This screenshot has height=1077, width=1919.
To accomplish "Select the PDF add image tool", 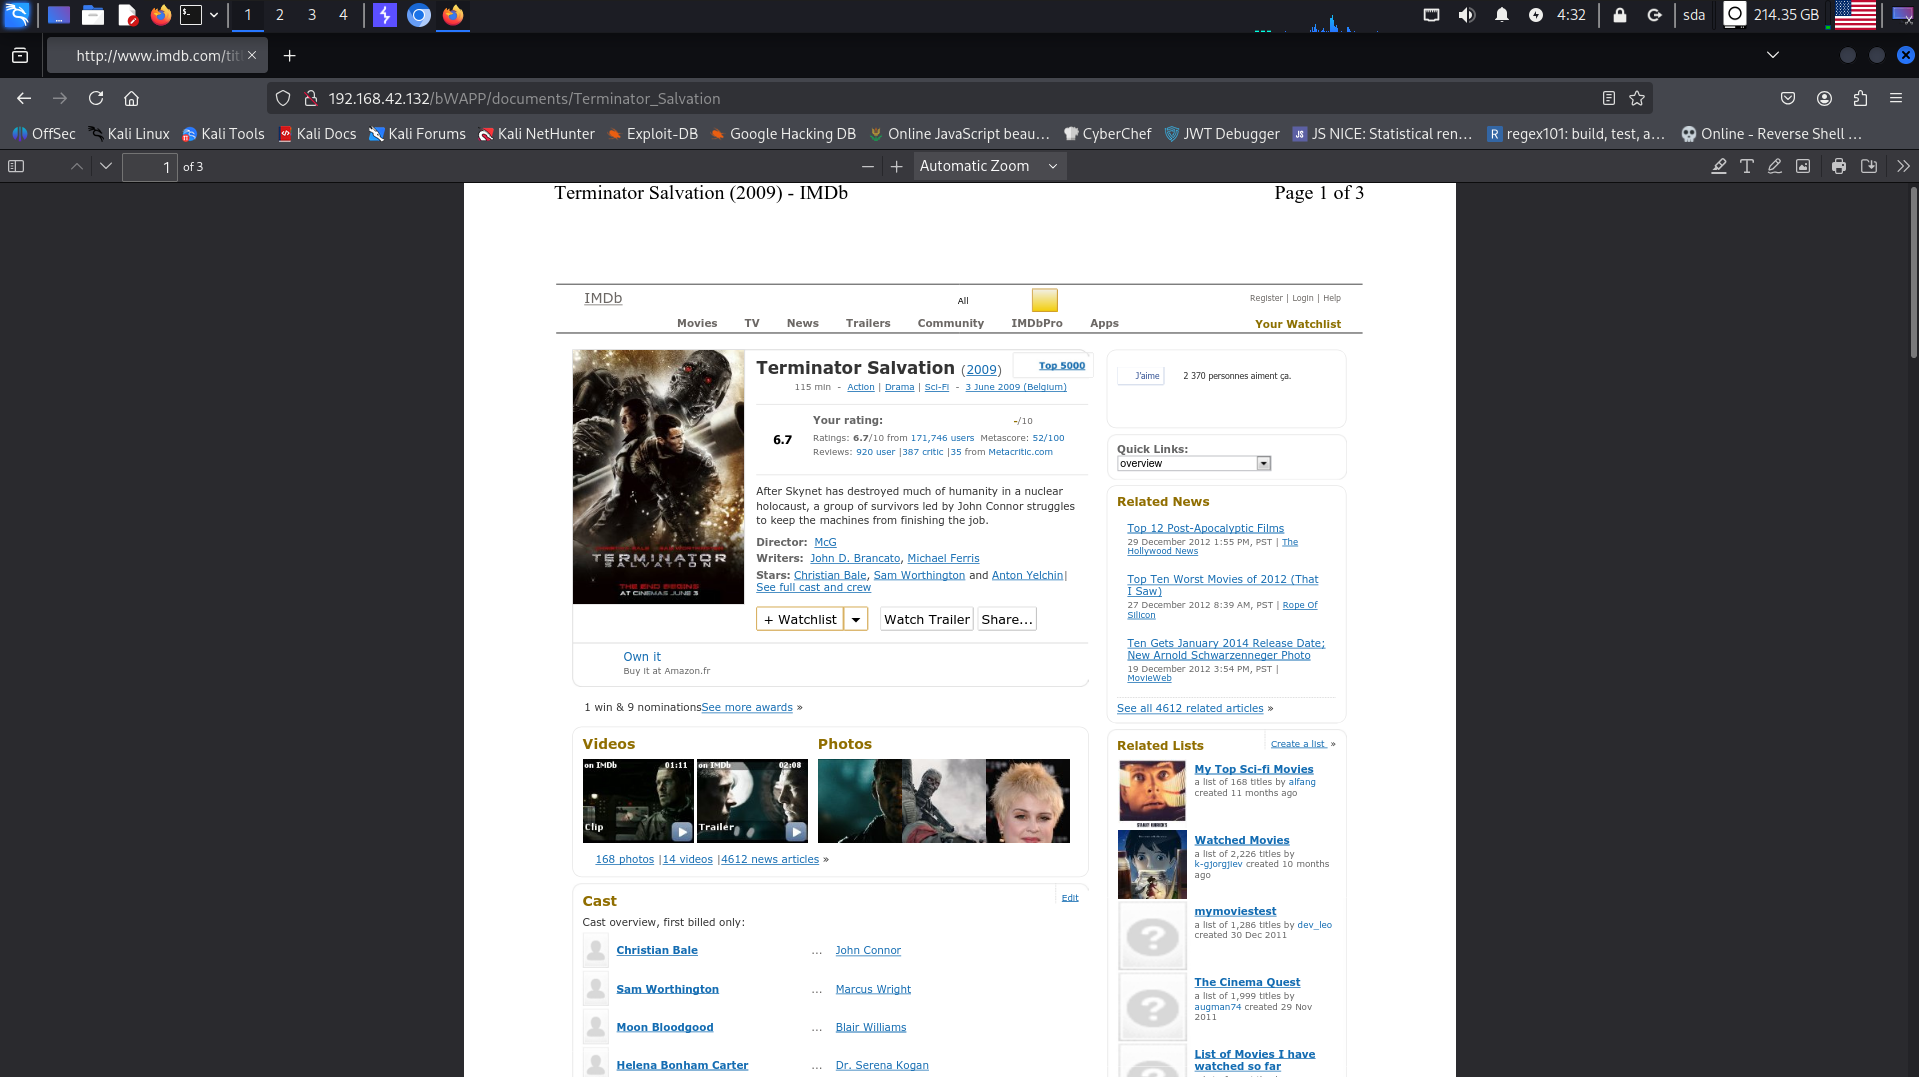I will click(x=1803, y=166).
